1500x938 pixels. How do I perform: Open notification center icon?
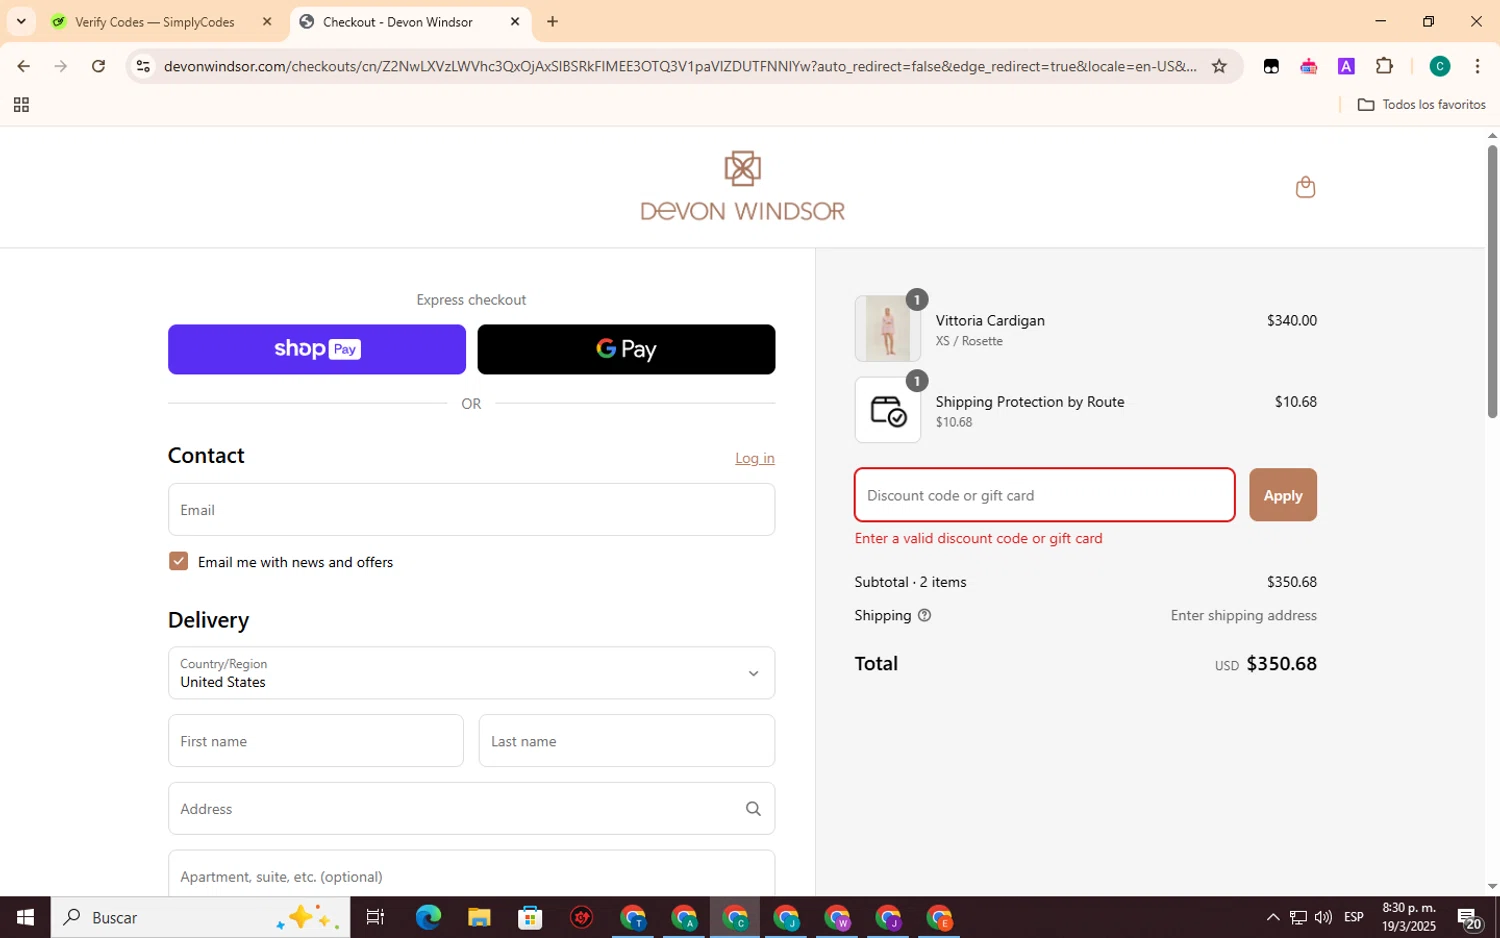[1469, 917]
